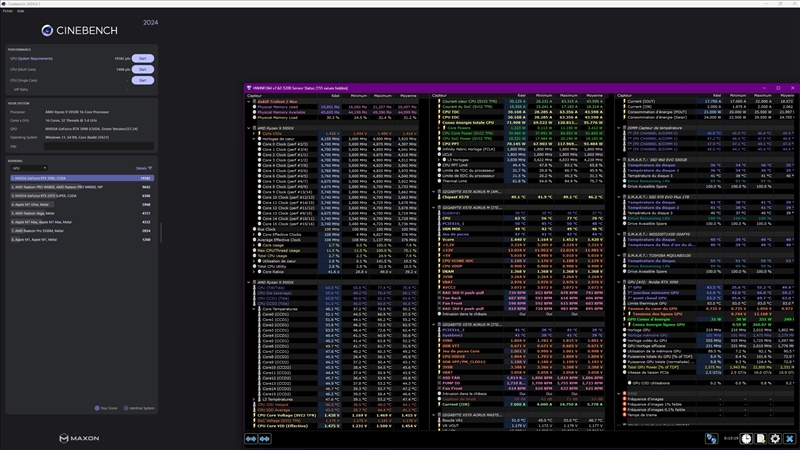Open HWiNFO sensor settings gear icon

click(775, 438)
